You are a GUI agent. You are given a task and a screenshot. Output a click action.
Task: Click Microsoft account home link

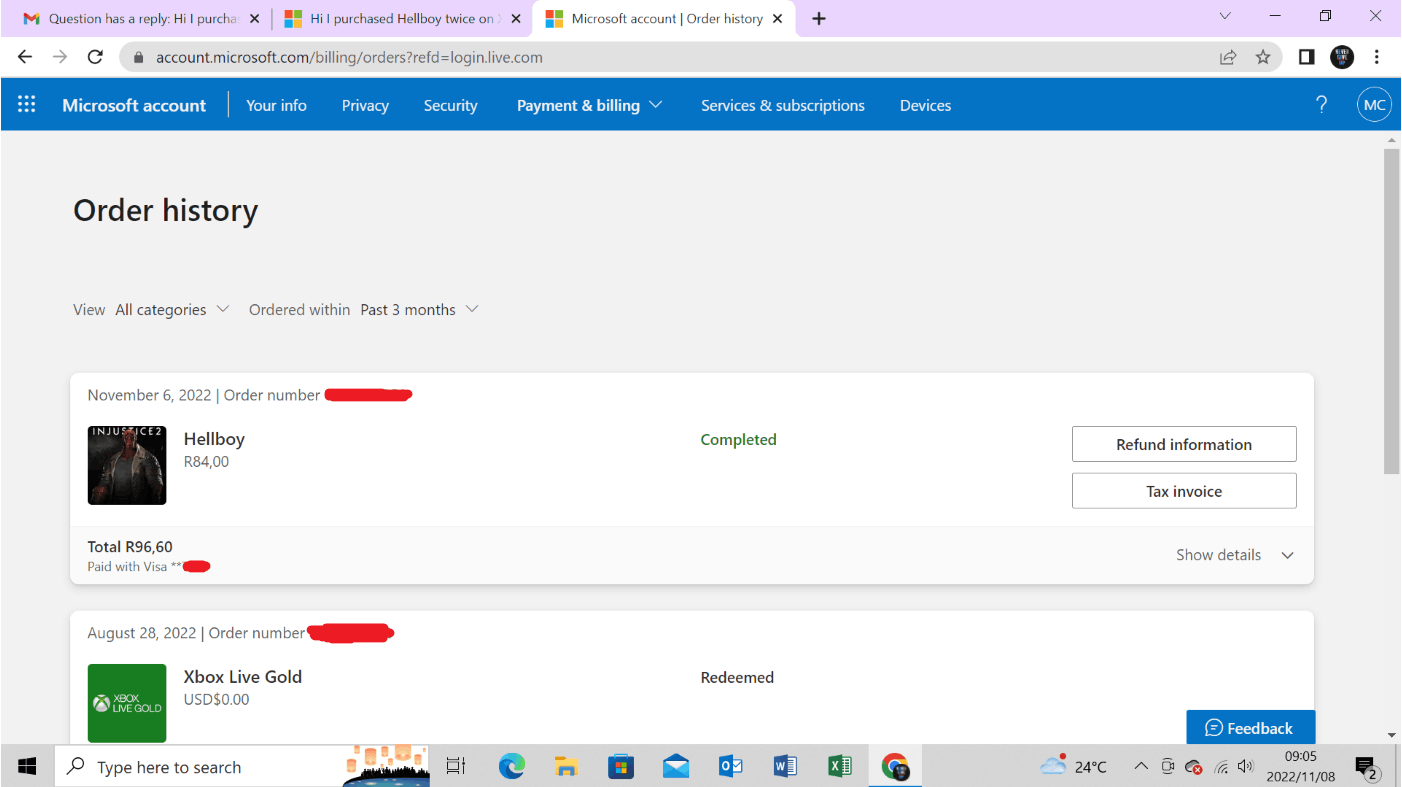point(134,105)
